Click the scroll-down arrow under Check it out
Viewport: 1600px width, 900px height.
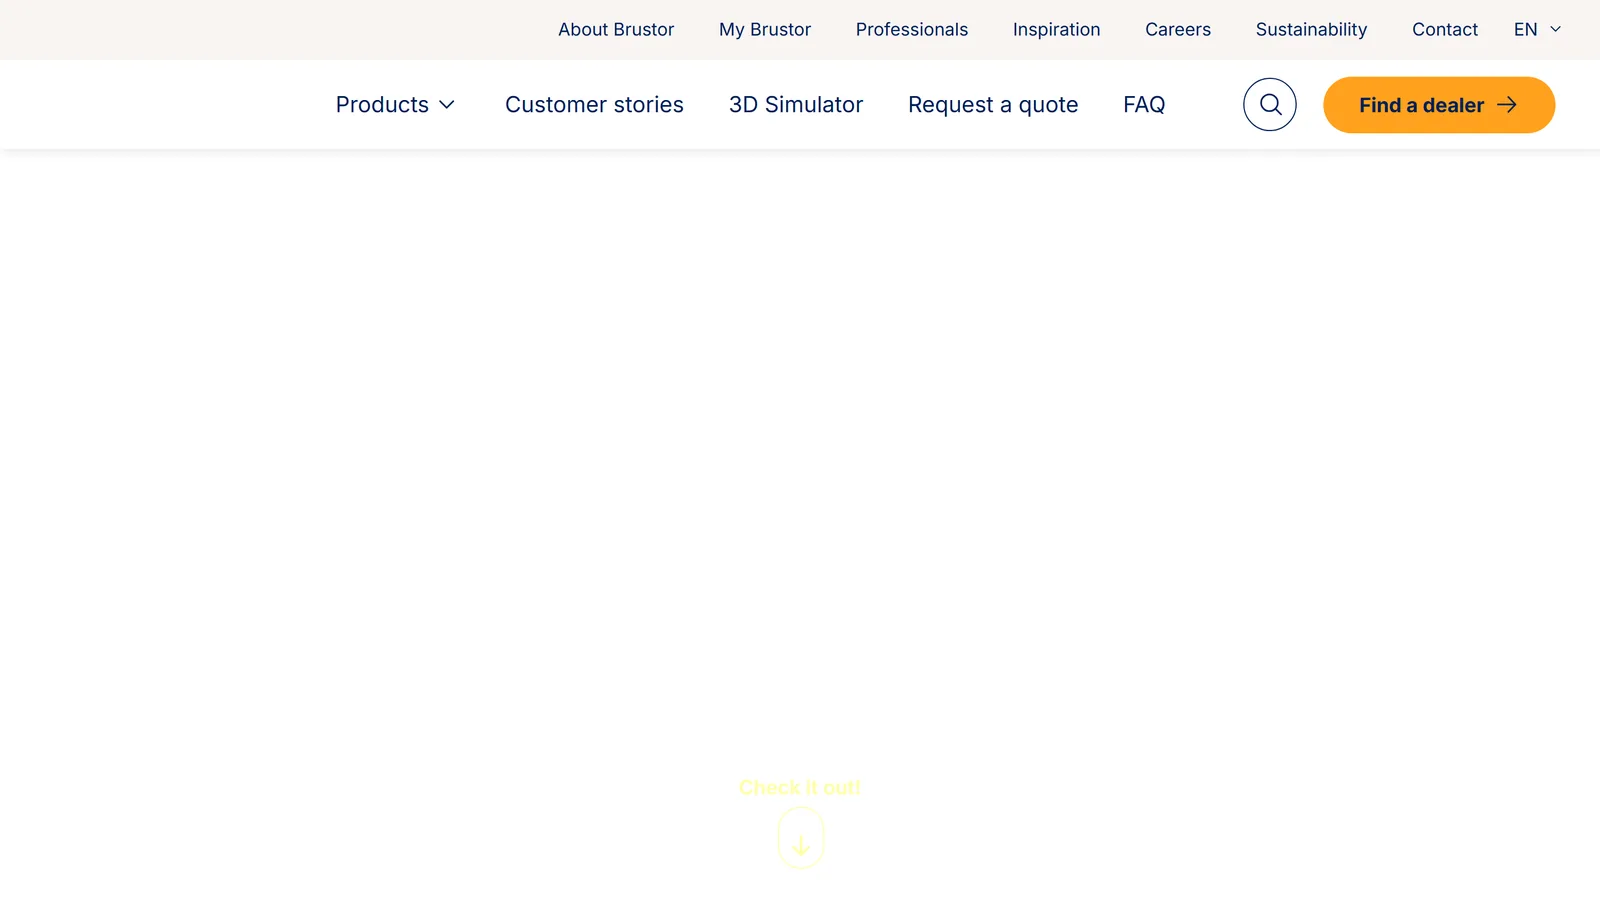(x=801, y=838)
